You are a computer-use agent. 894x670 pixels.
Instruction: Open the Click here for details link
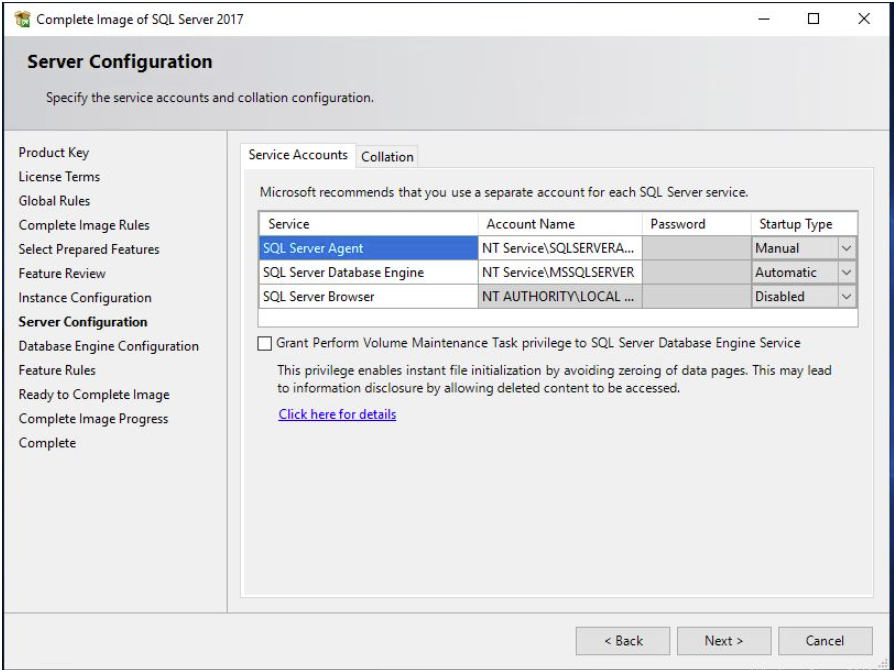(337, 415)
